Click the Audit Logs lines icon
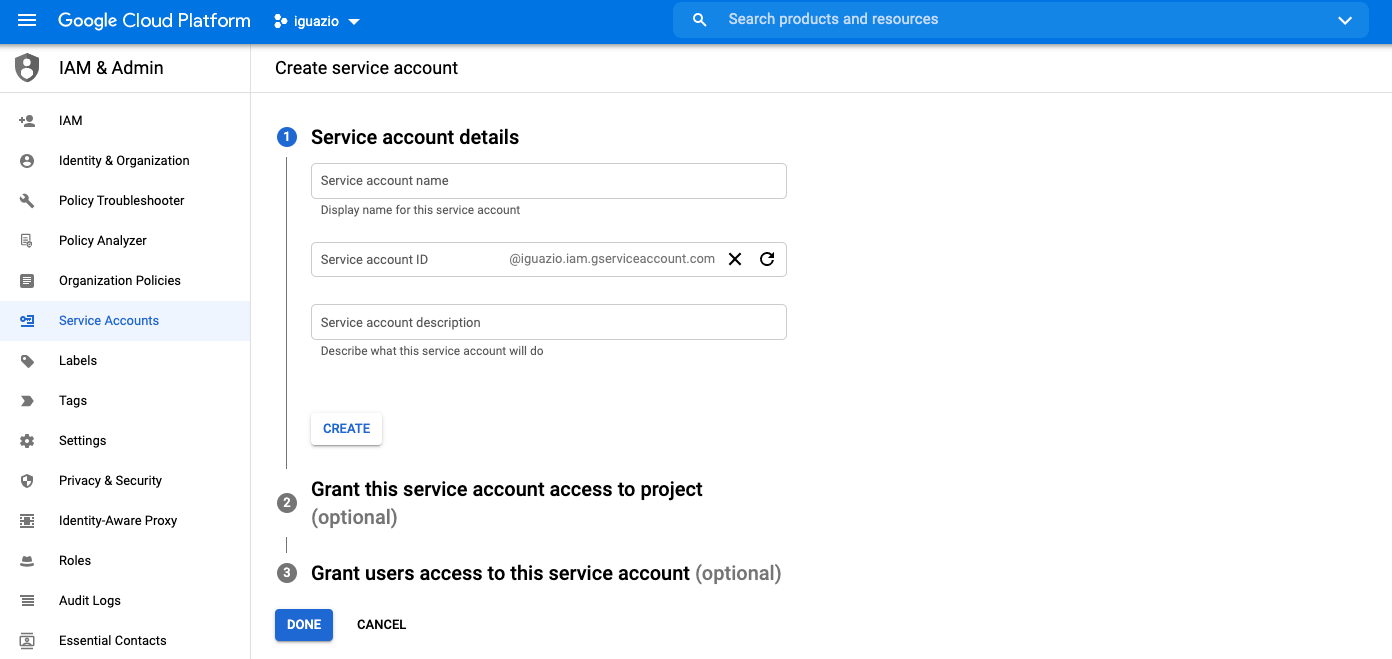This screenshot has height=659, width=1392. pyautogui.click(x=27, y=601)
